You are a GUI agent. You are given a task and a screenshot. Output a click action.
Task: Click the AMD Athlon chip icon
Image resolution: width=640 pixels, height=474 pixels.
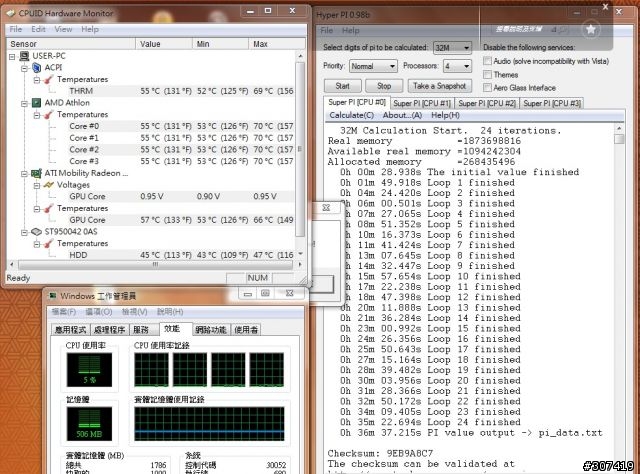[x=36, y=102]
